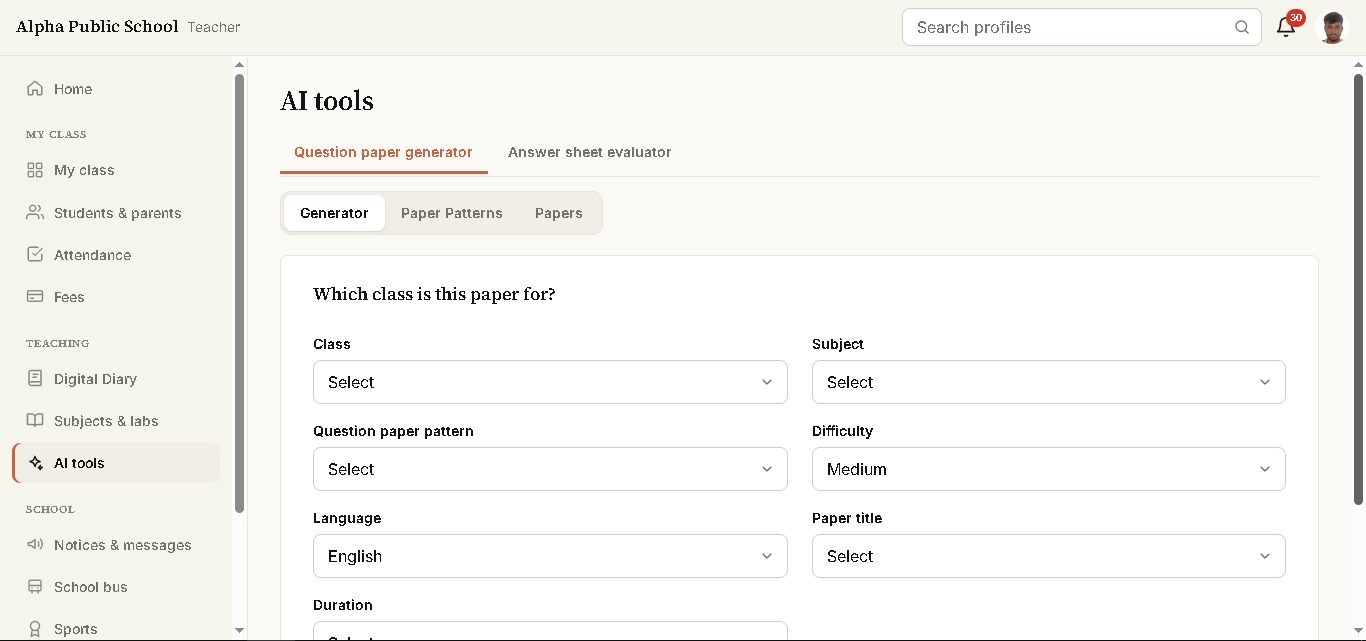Click 'Which class is this paper for?' text
This screenshot has height=641, width=1366.
point(434,294)
